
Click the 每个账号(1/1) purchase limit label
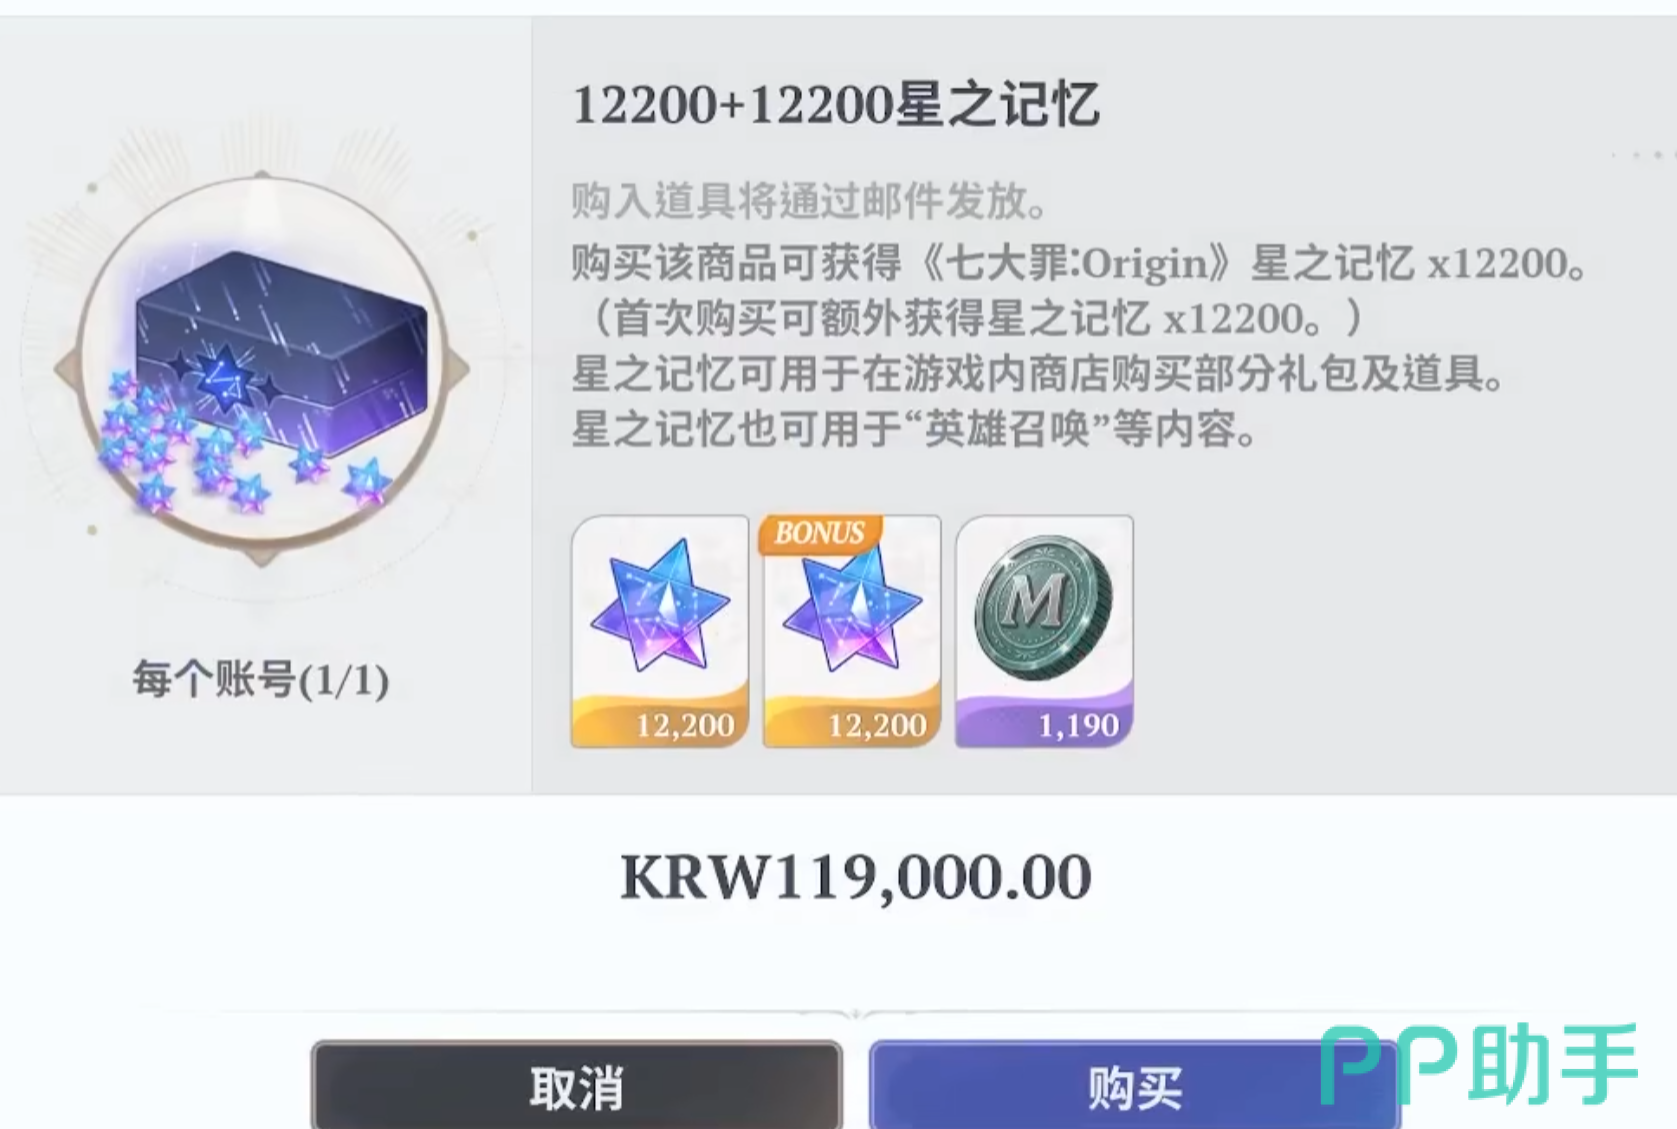tap(261, 680)
